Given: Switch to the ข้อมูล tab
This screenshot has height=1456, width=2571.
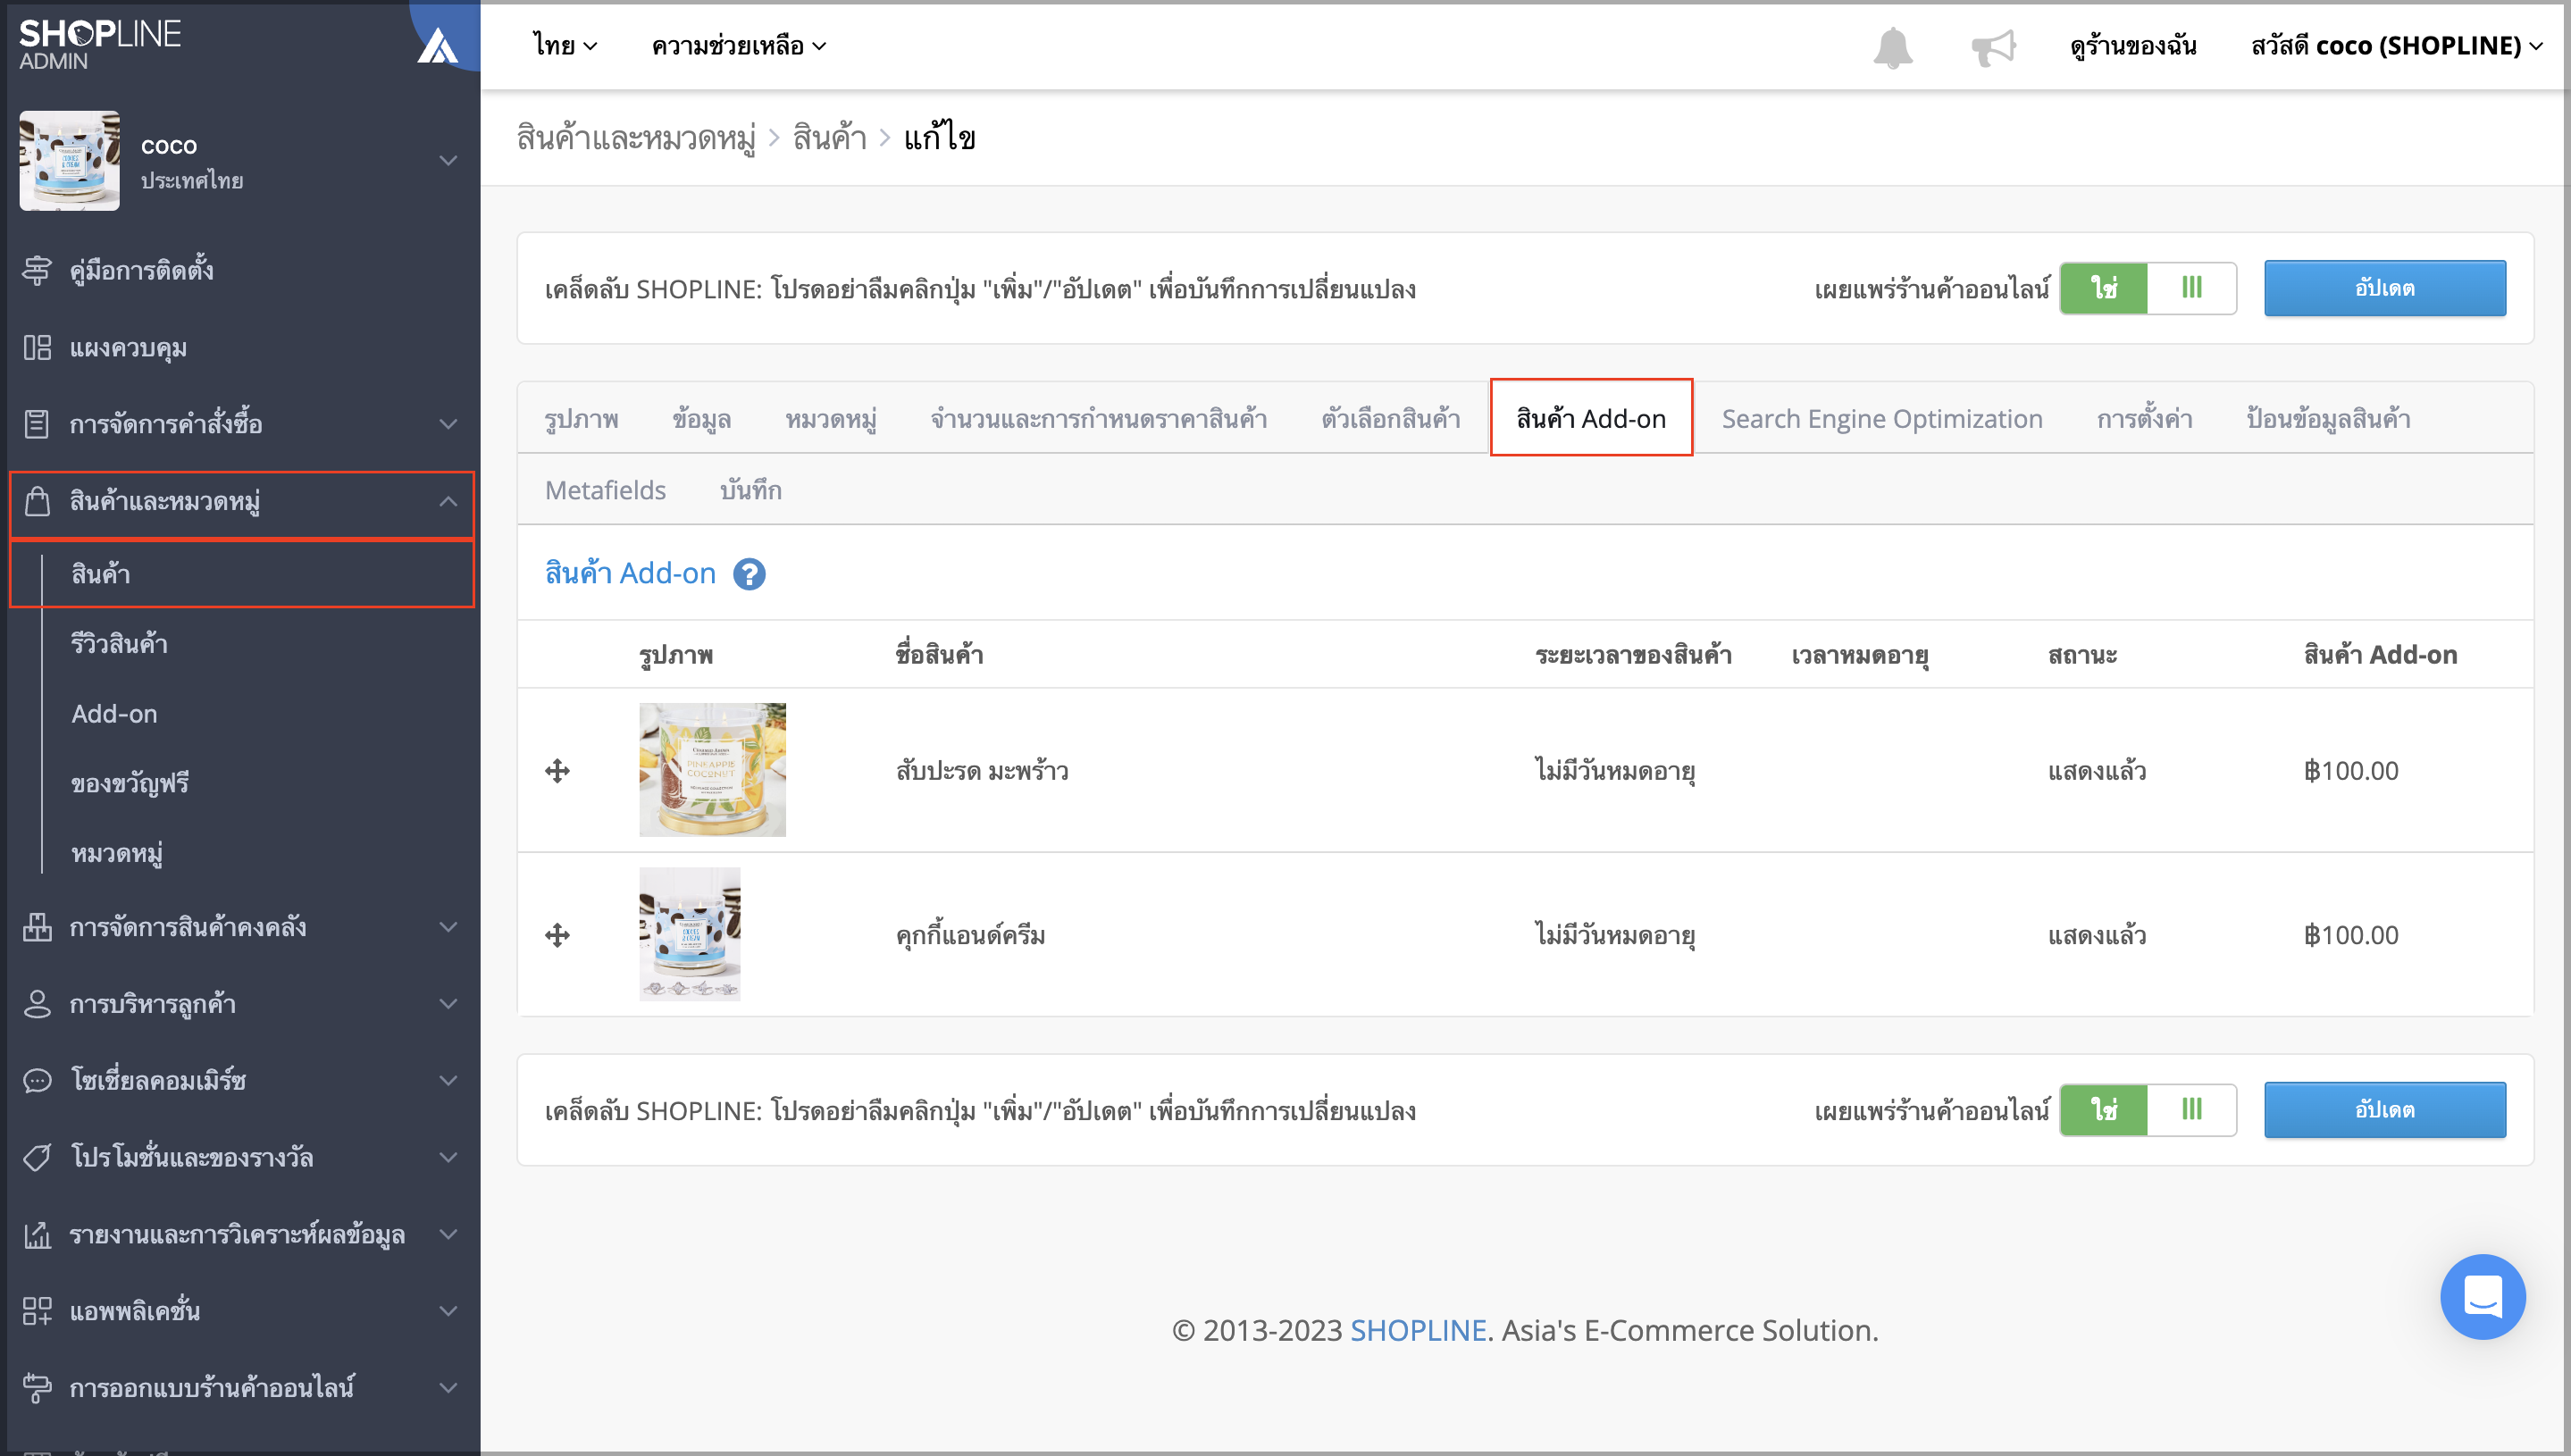Looking at the screenshot, I should coord(701,419).
